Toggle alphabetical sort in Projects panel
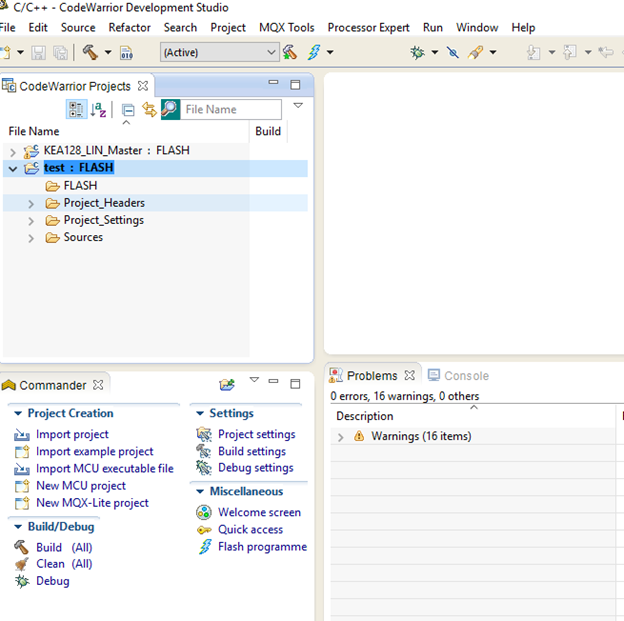624x621 pixels. (x=98, y=109)
